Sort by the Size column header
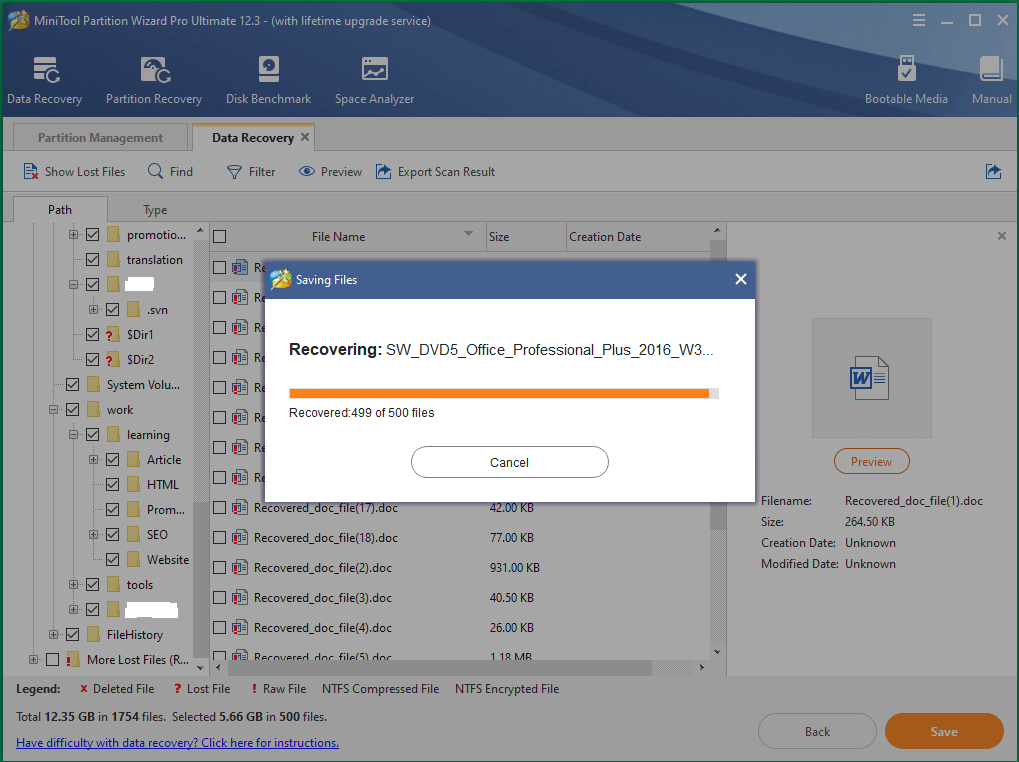 pos(526,236)
